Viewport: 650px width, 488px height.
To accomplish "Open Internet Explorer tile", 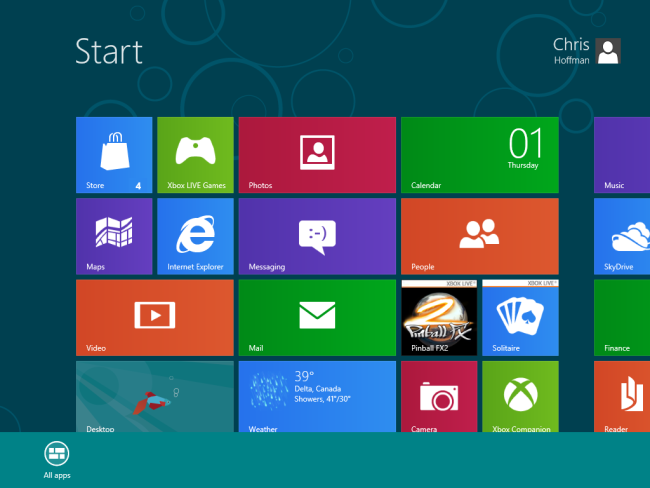I will coord(195,236).
